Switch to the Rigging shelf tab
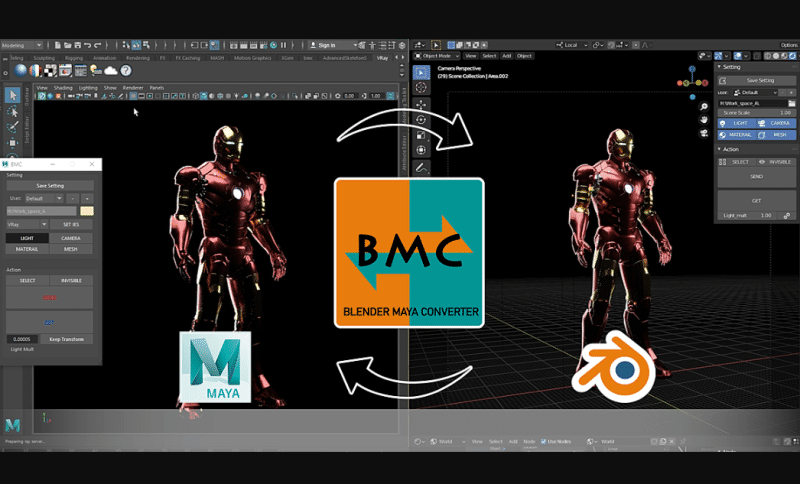This screenshot has height=484, width=800. coord(74,58)
